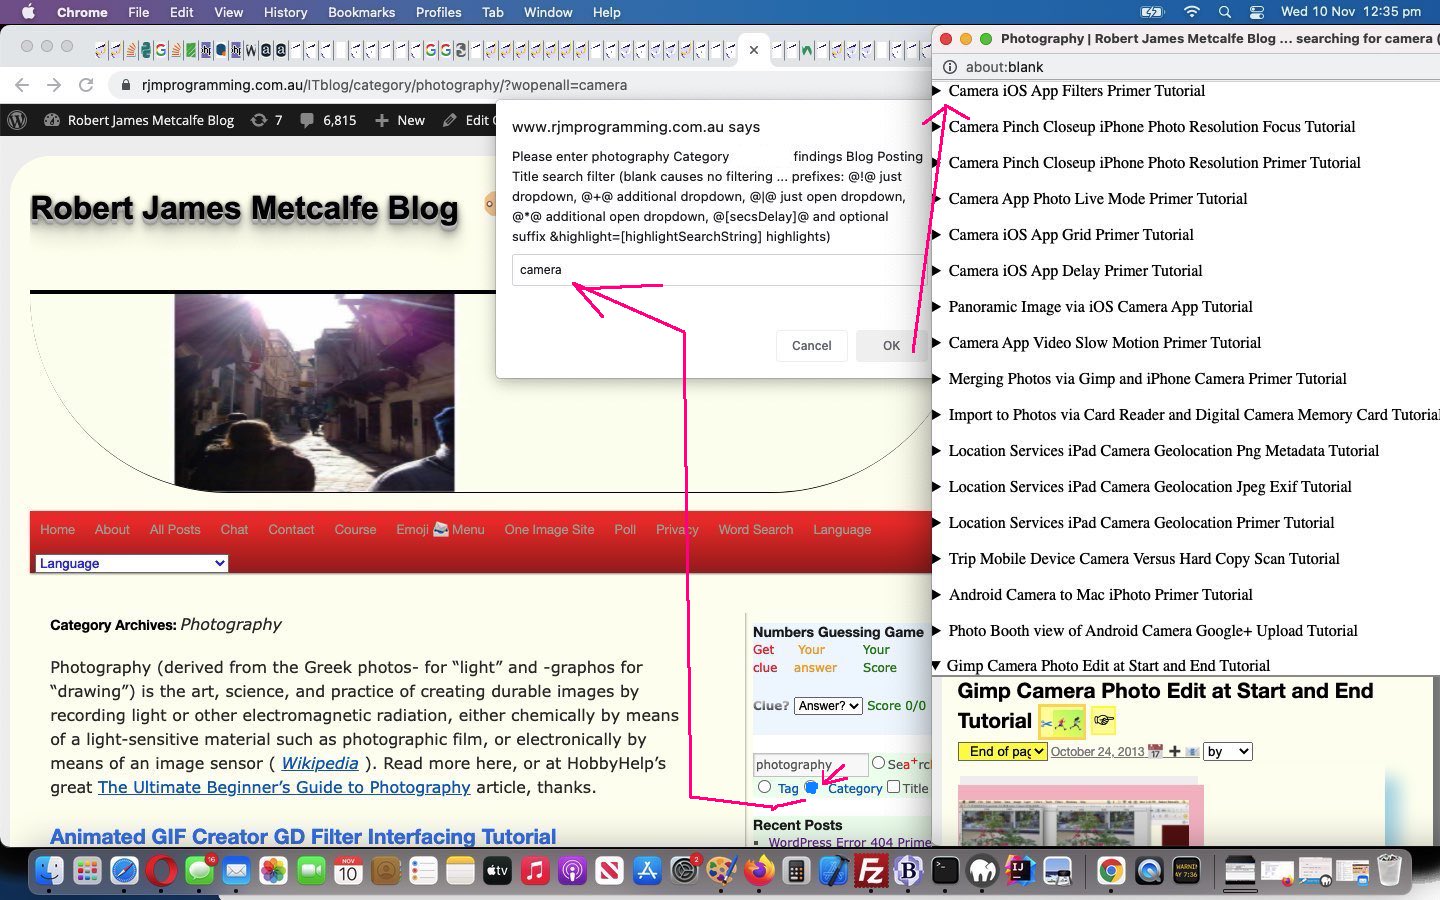
Task: Open the All Posts nav item
Action: (x=175, y=530)
